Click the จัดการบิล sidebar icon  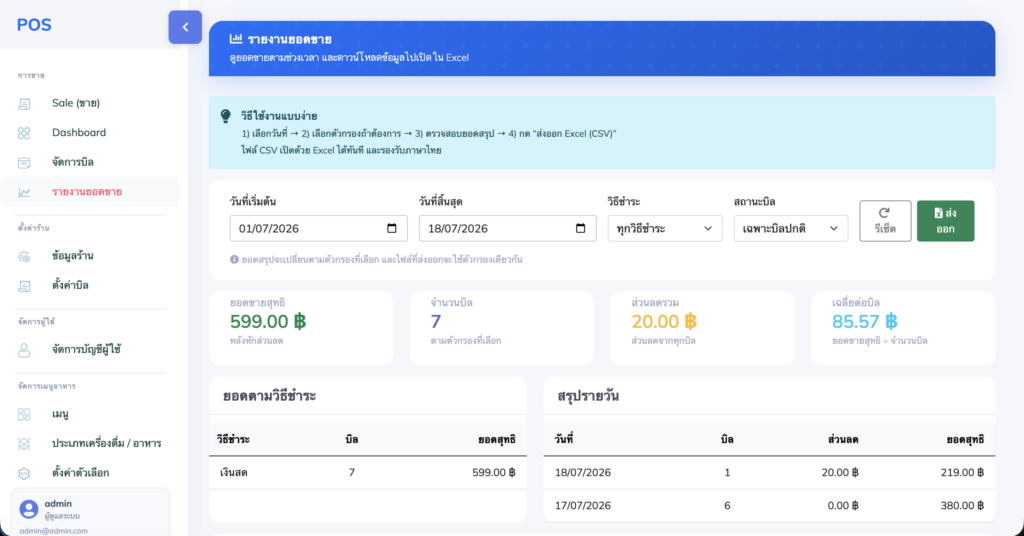click(24, 162)
